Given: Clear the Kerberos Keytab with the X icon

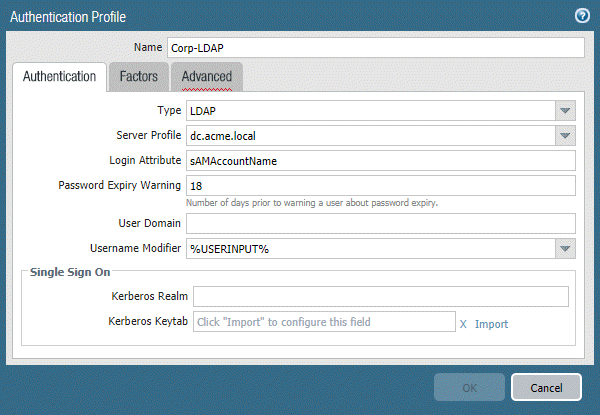Looking at the screenshot, I should (x=463, y=324).
